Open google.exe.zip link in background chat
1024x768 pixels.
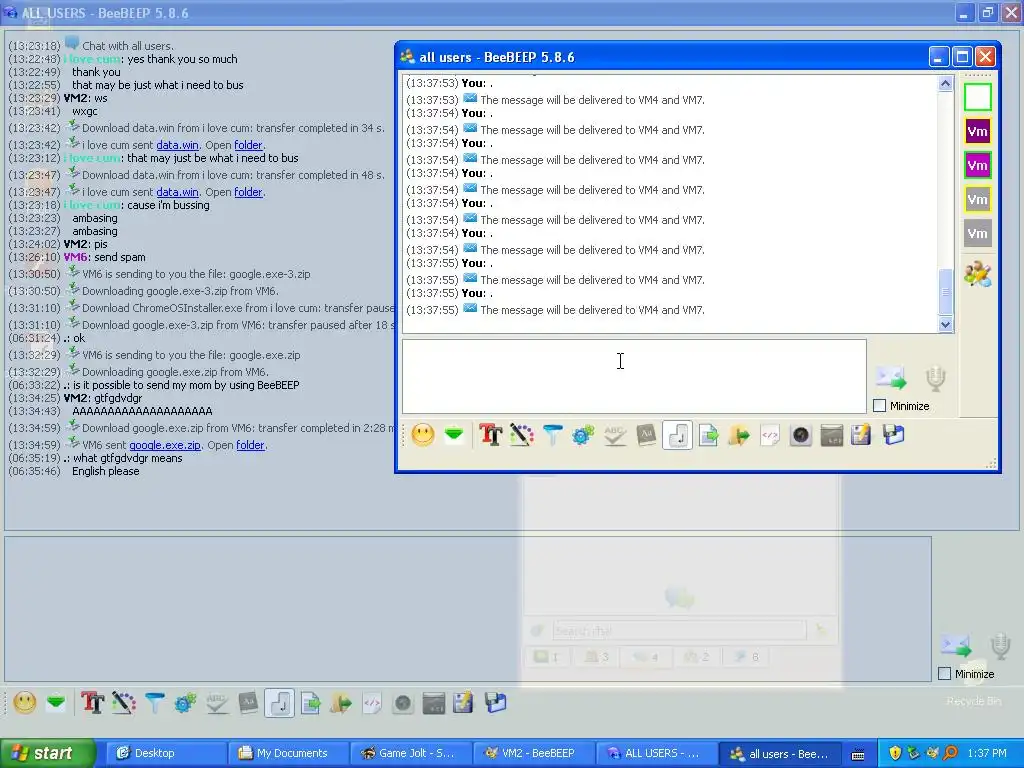point(165,445)
